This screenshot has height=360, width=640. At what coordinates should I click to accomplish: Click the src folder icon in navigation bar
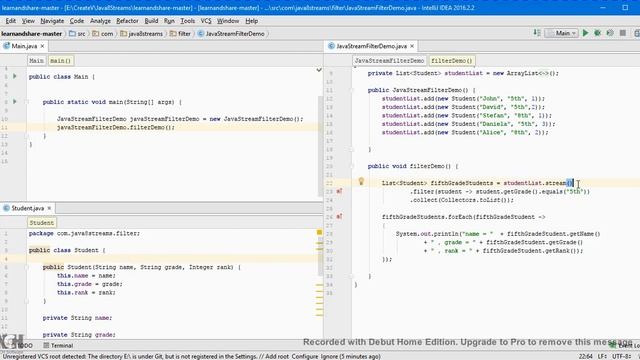[x=72, y=33]
